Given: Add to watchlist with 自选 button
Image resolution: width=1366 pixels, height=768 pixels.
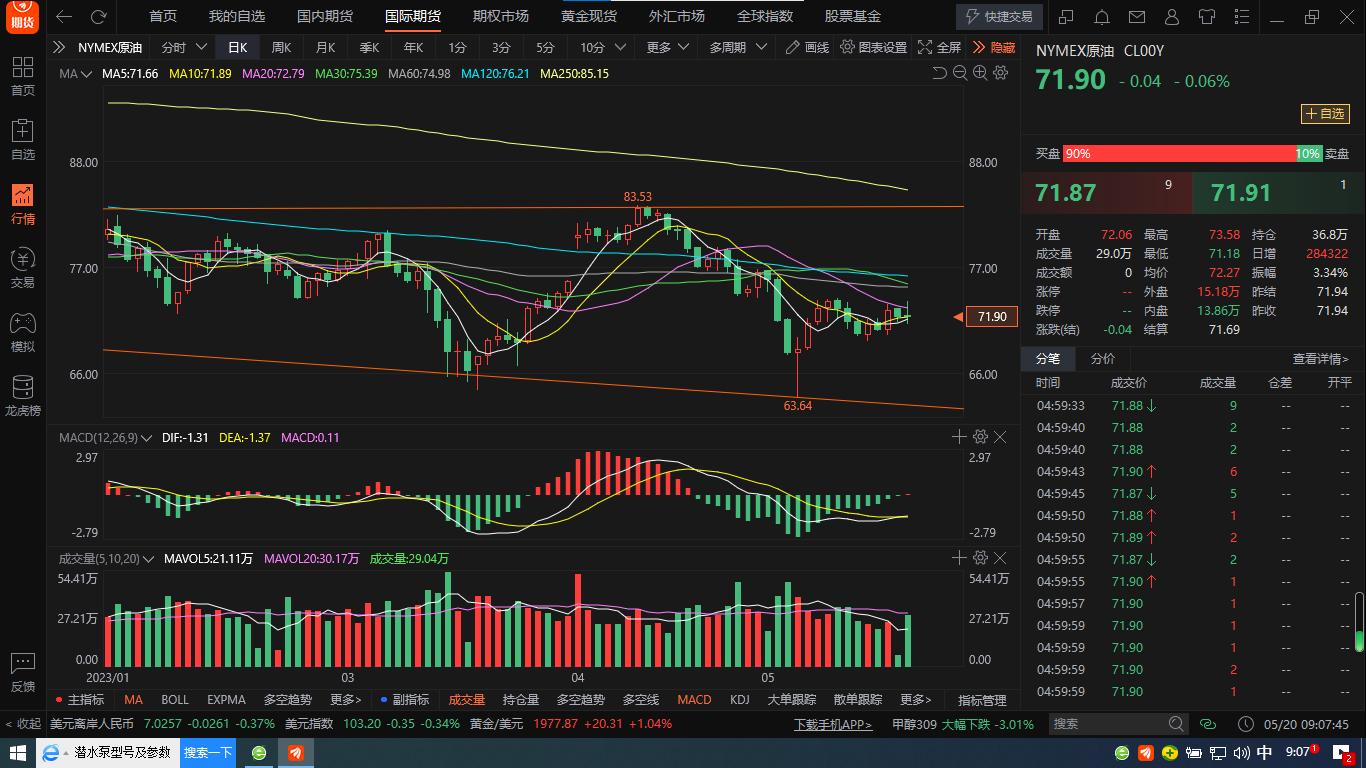Looking at the screenshot, I should tap(1324, 114).
